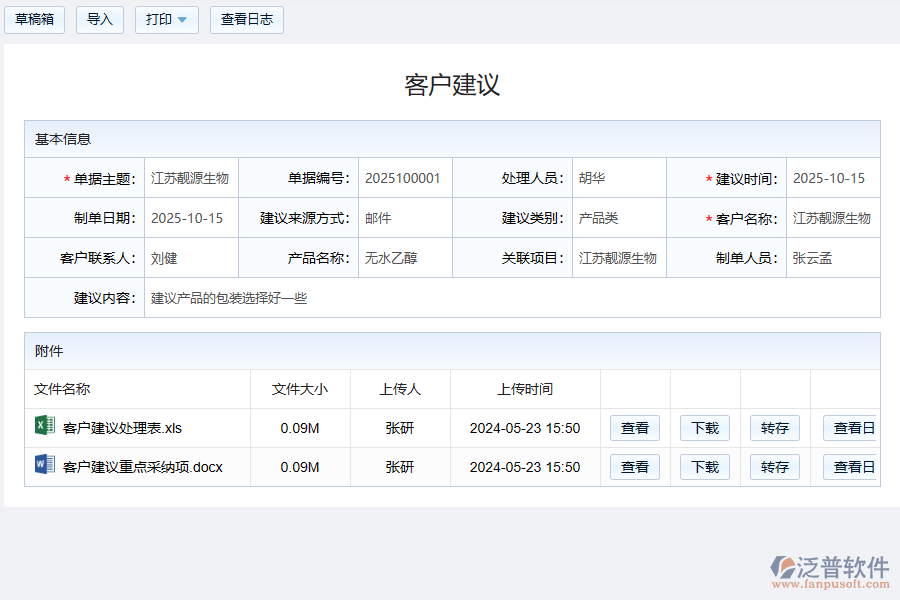Click the 建议内容 text field
The image size is (900, 600).
click(500, 298)
